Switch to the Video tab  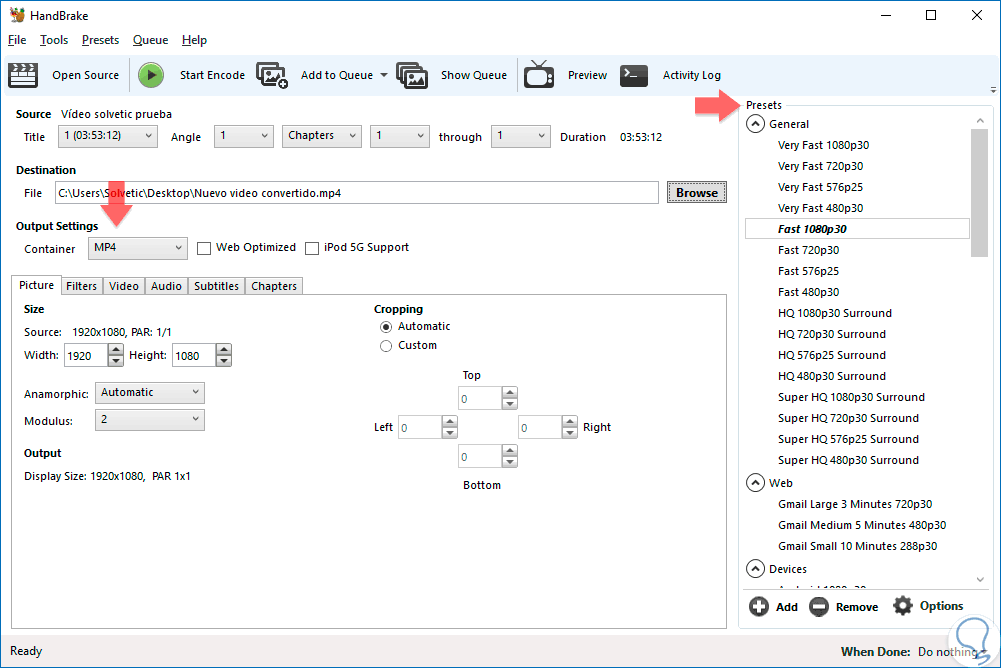pyautogui.click(x=123, y=286)
